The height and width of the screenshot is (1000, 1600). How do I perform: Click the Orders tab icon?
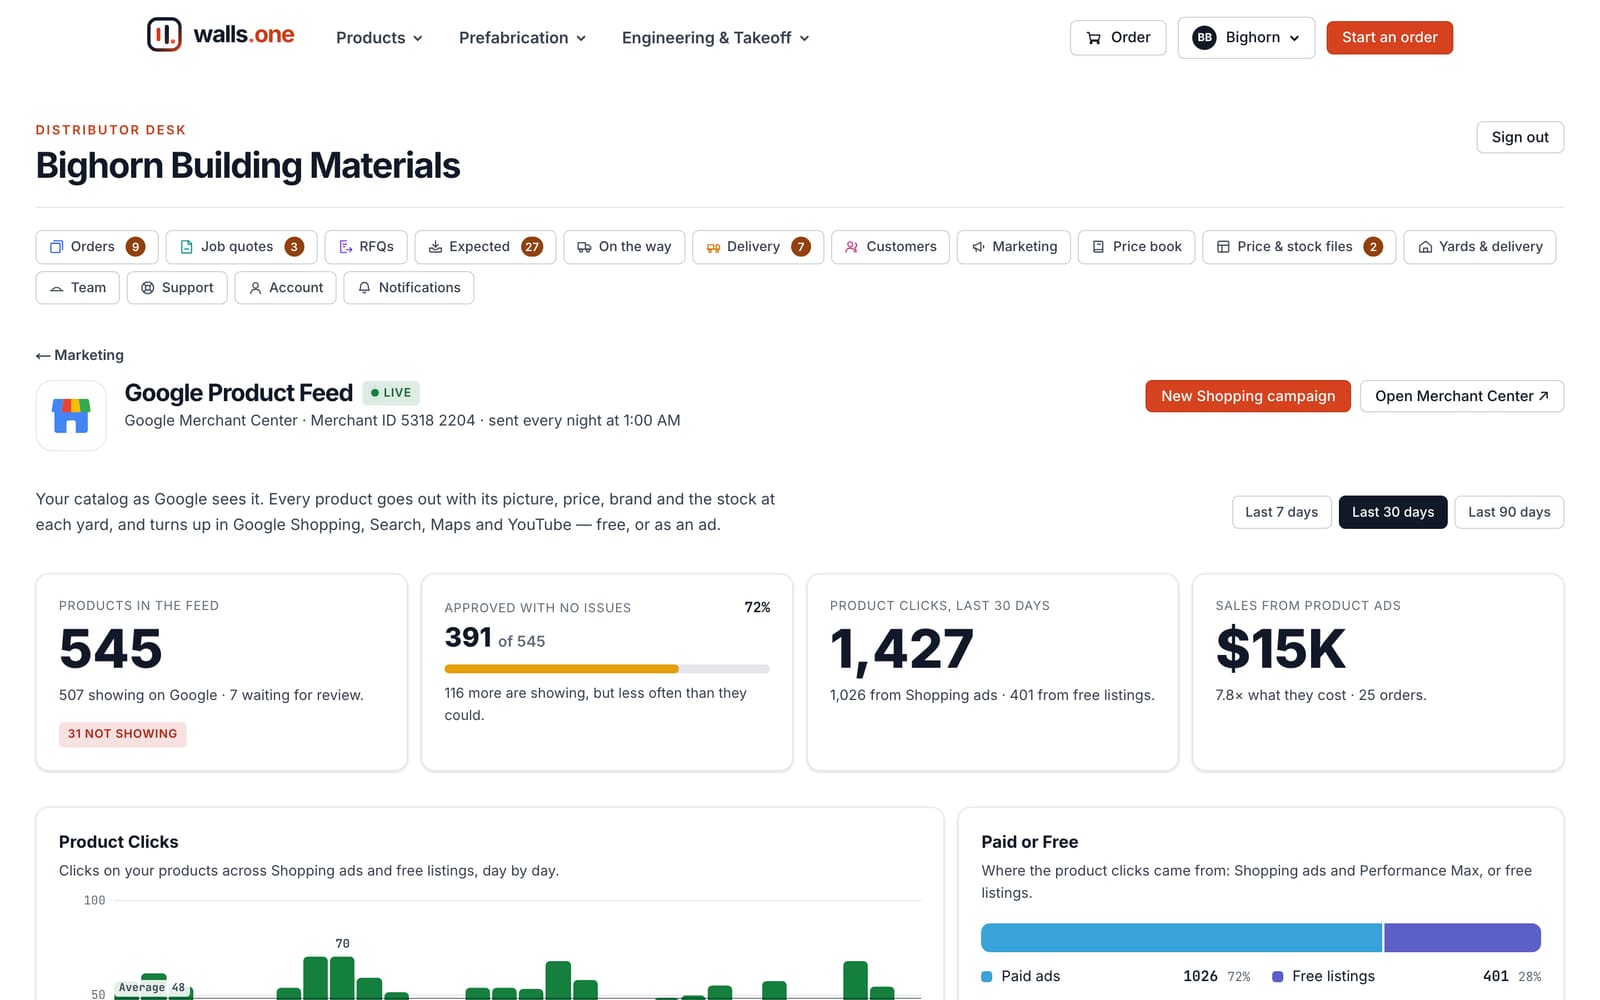tap(57, 247)
